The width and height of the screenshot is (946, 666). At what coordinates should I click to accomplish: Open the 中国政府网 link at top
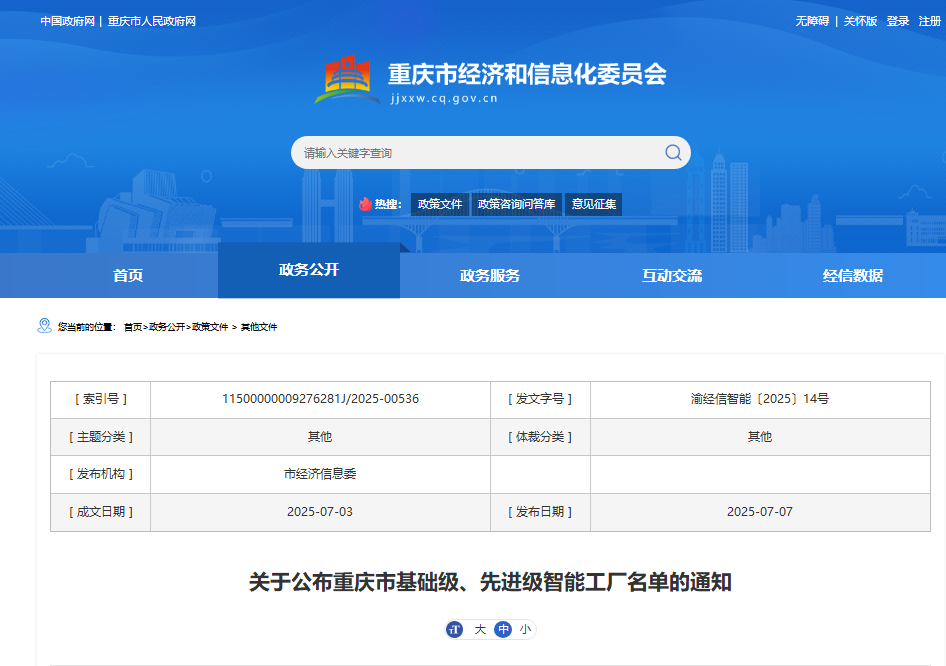coord(67,21)
